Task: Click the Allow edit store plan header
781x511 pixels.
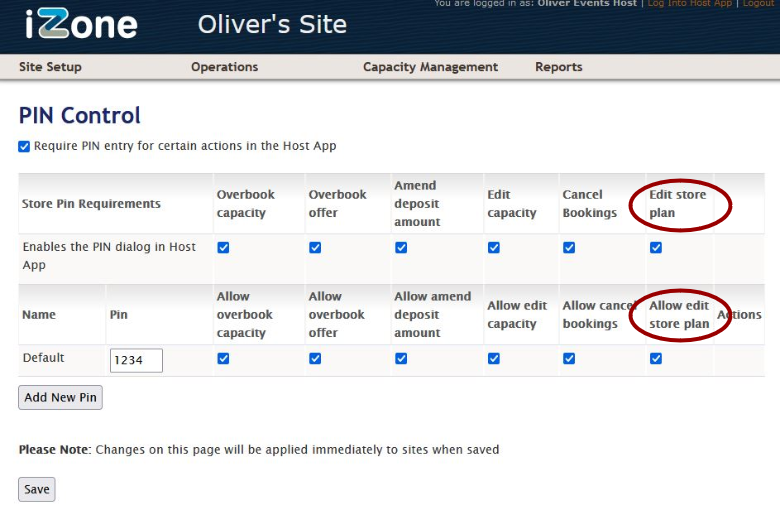Action: click(679, 315)
